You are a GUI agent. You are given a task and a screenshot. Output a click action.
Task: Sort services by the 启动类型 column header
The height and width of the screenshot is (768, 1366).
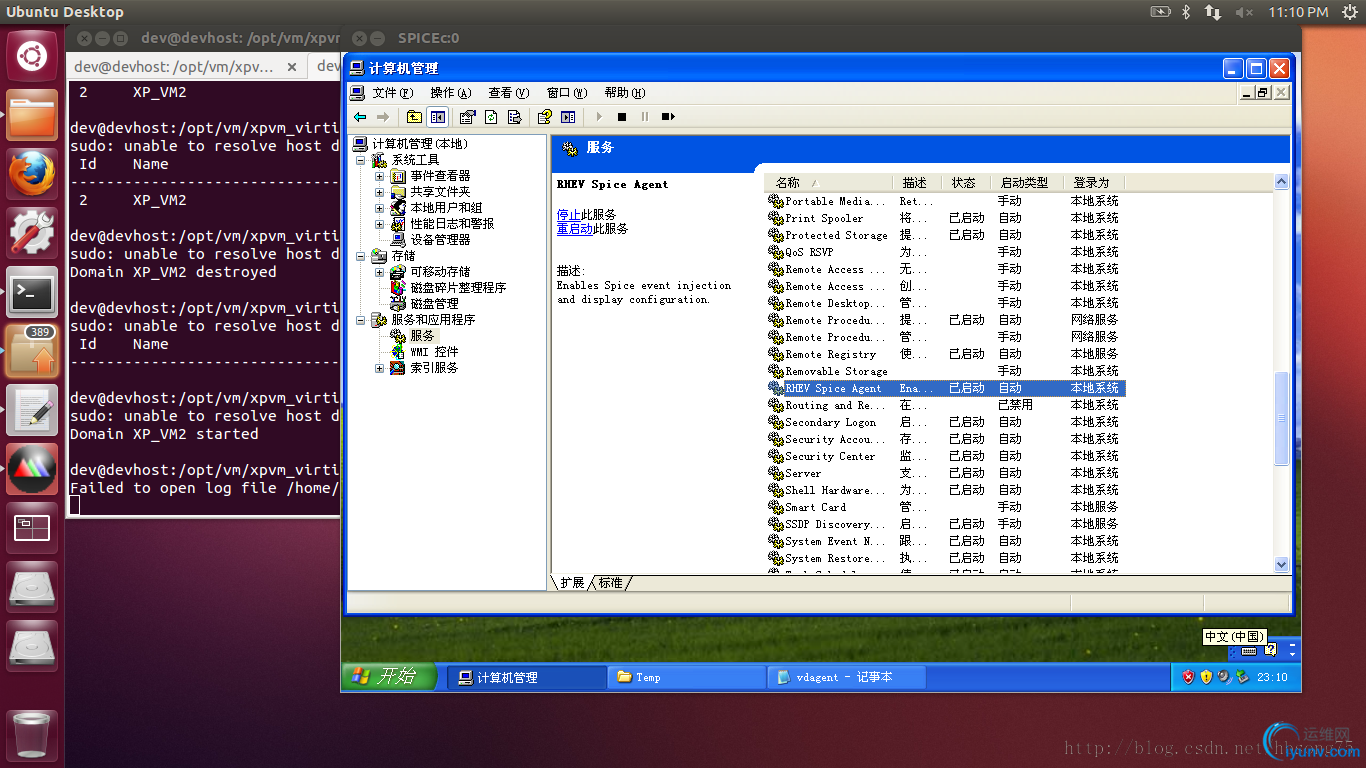(1027, 183)
